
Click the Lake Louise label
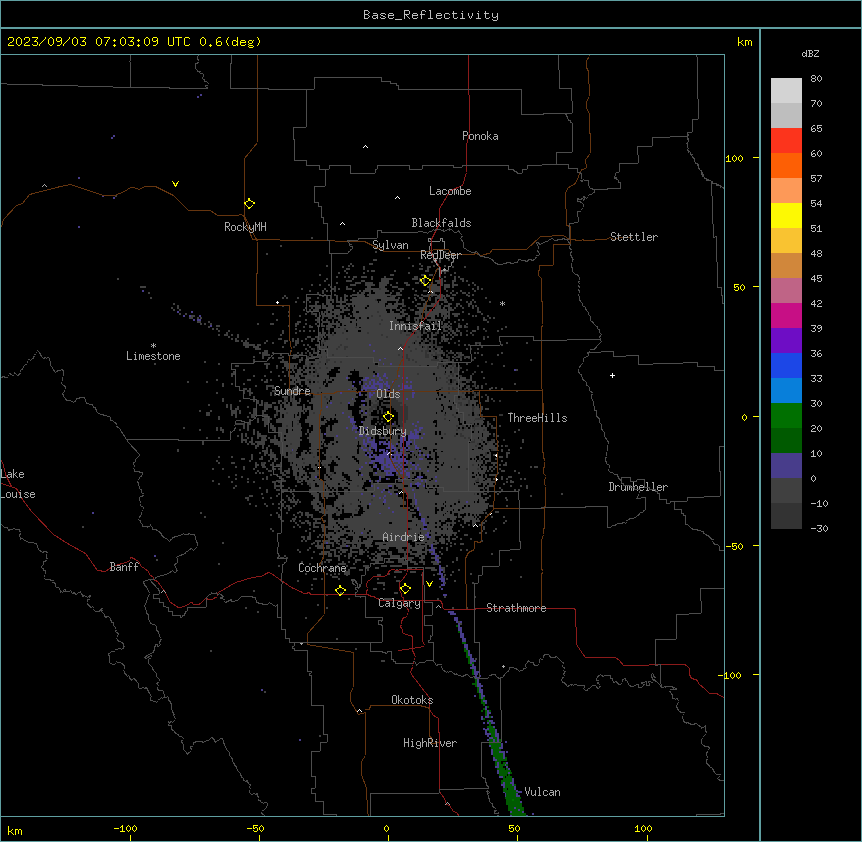click(18, 484)
